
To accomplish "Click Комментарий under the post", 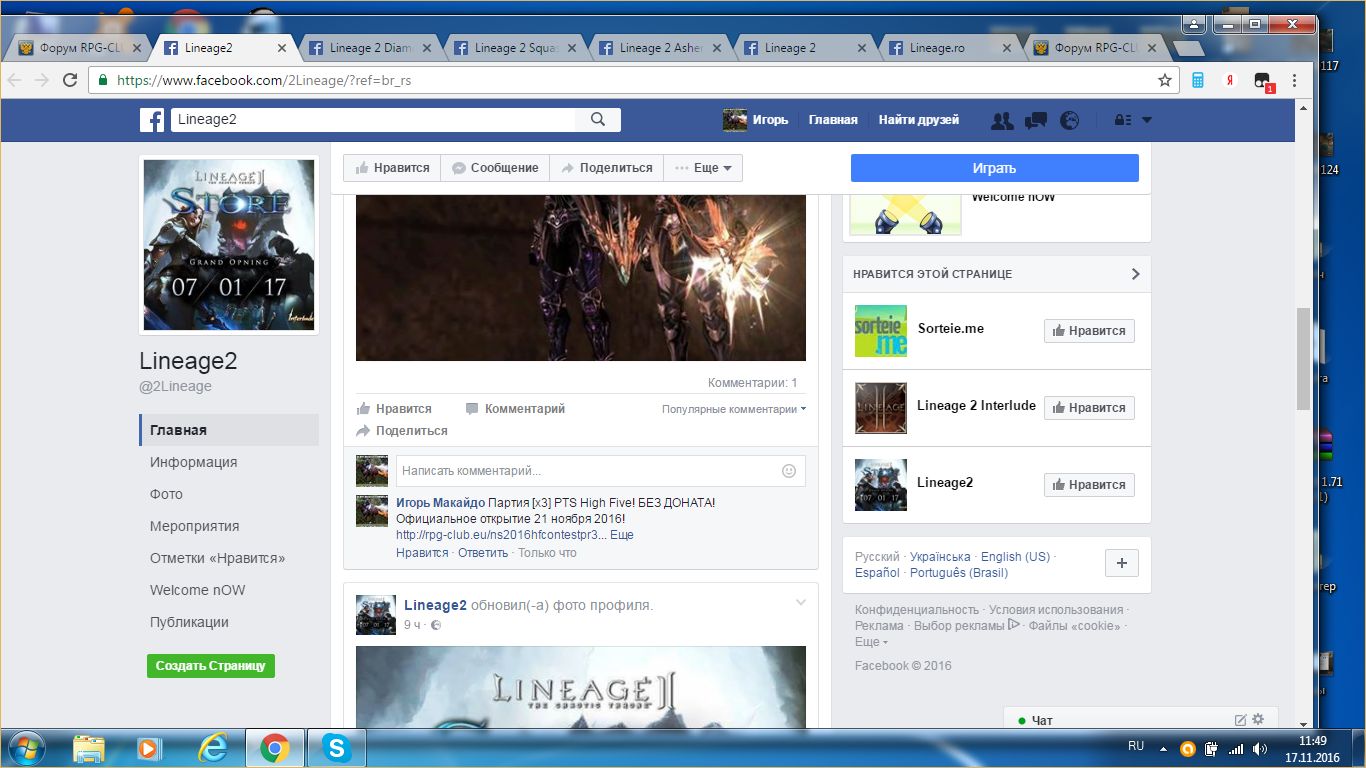I will tap(515, 409).
